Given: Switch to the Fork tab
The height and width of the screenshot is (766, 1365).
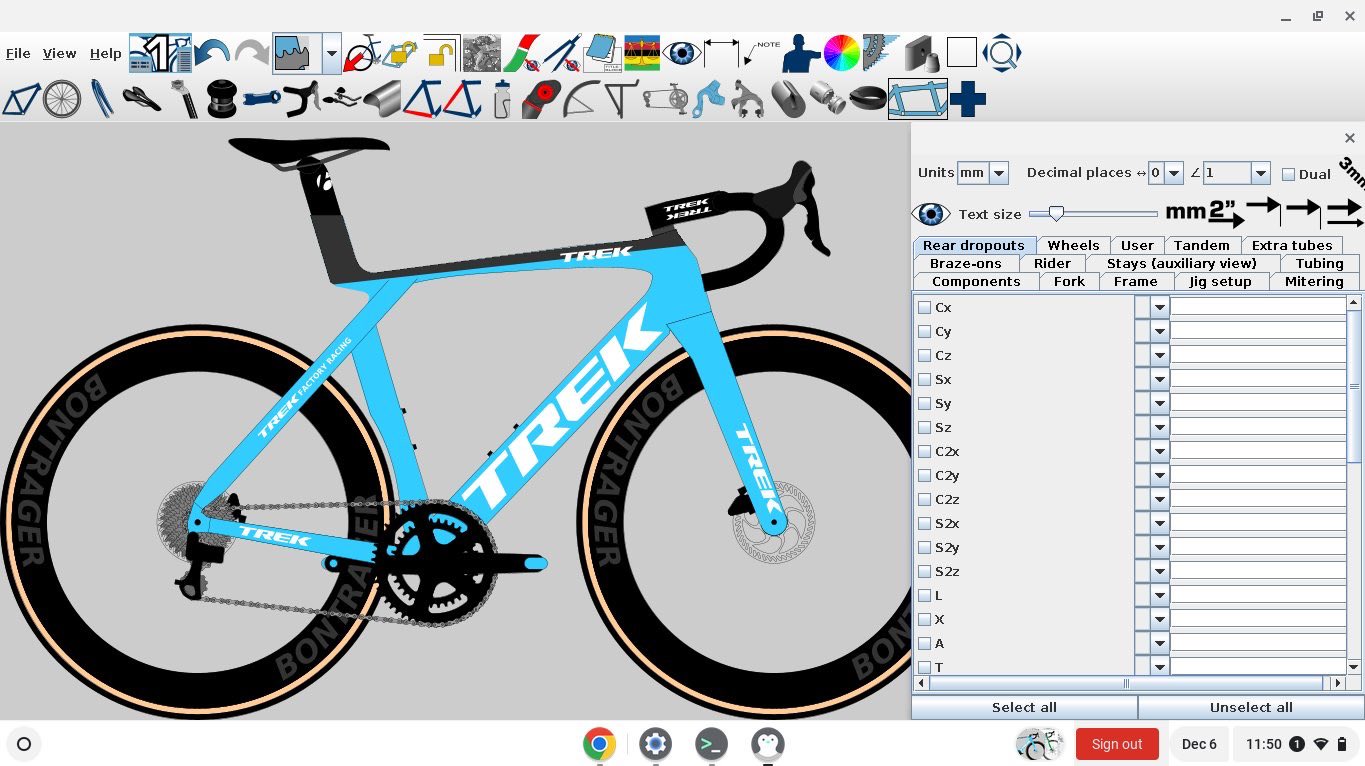Looking at the screenshot, I should point(1069,281).
